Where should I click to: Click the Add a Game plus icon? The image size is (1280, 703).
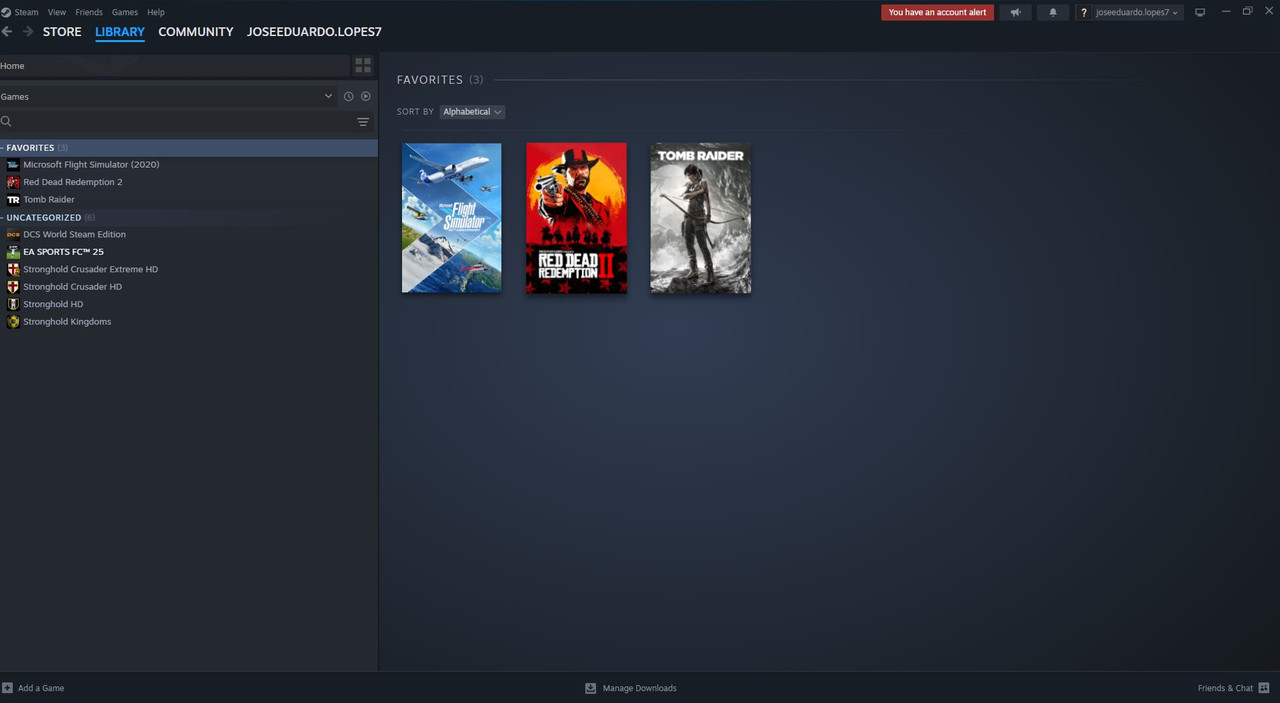click(x=7, y=688)
